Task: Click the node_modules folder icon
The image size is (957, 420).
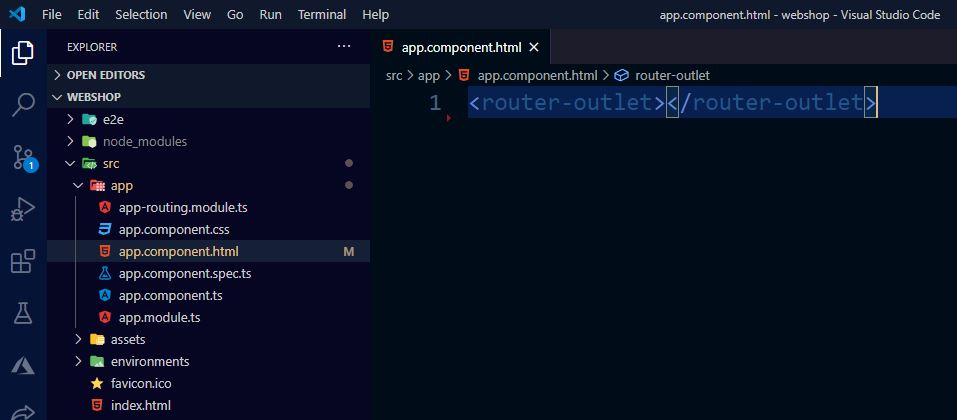Action: pyautogui.click(x=89, y=142)
